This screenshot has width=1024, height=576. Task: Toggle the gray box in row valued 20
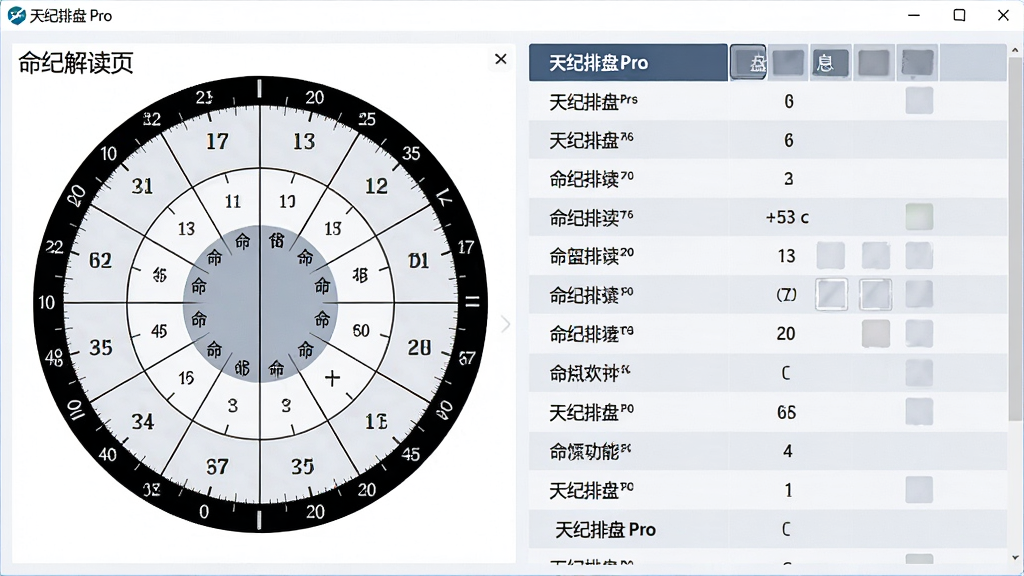click(919, 334)
